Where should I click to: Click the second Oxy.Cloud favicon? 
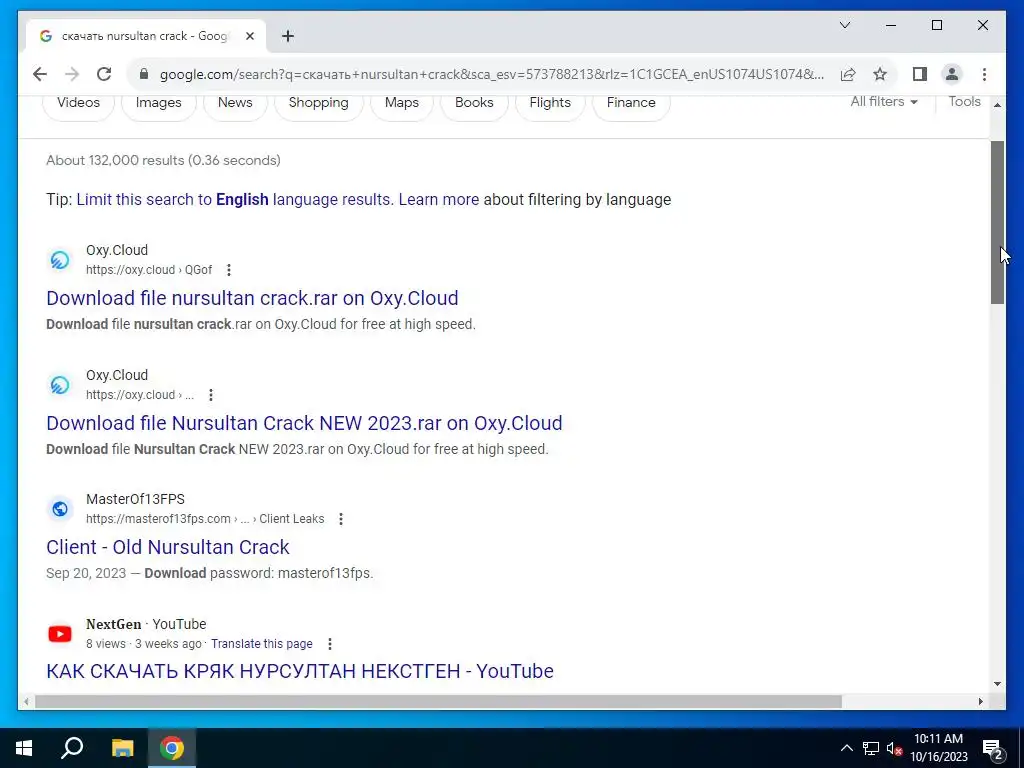[60, 385]
